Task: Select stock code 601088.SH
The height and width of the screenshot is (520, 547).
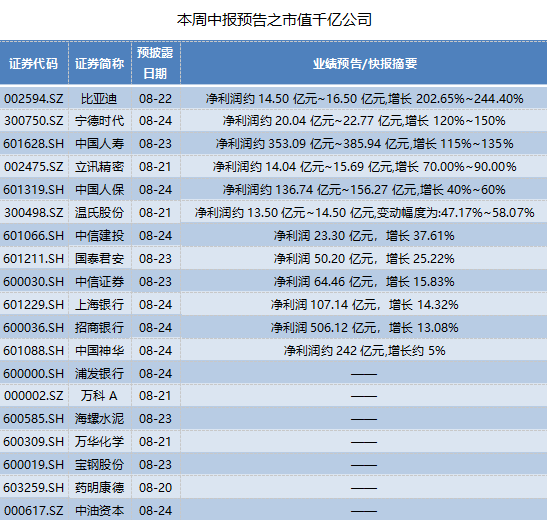Action: pyautogui.click(x=33, y=351)
